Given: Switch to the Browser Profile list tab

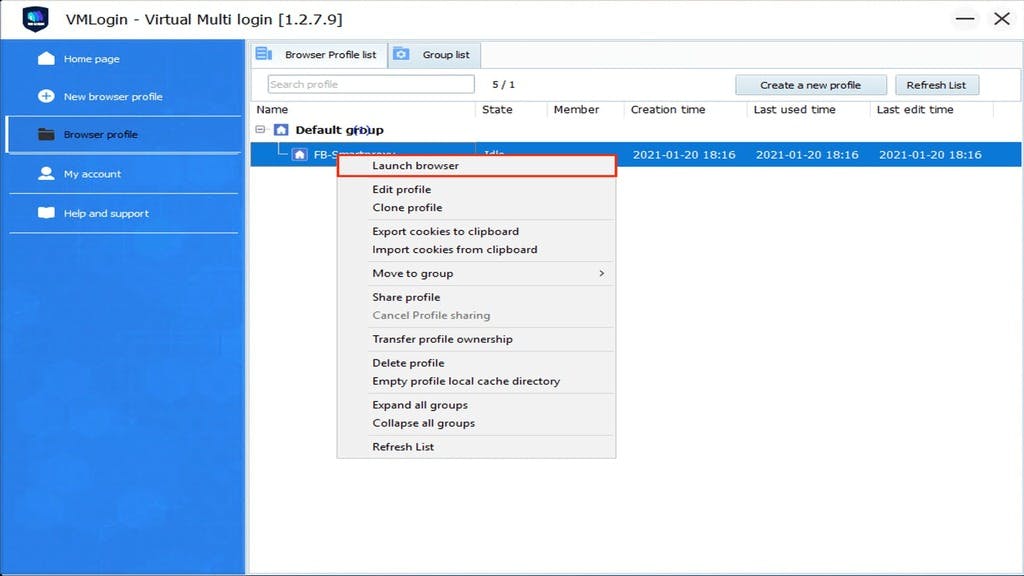Looking at the screenshot, I should click(319, 55).
